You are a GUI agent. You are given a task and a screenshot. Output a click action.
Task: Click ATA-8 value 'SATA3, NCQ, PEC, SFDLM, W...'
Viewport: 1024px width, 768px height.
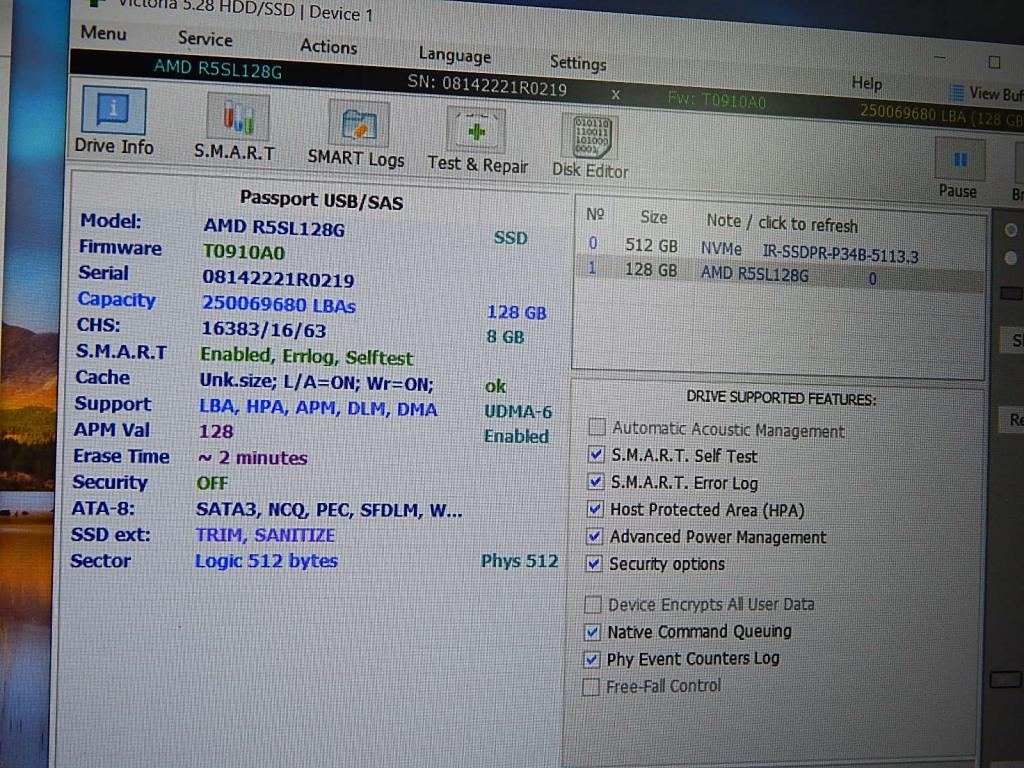pos(329,509)
